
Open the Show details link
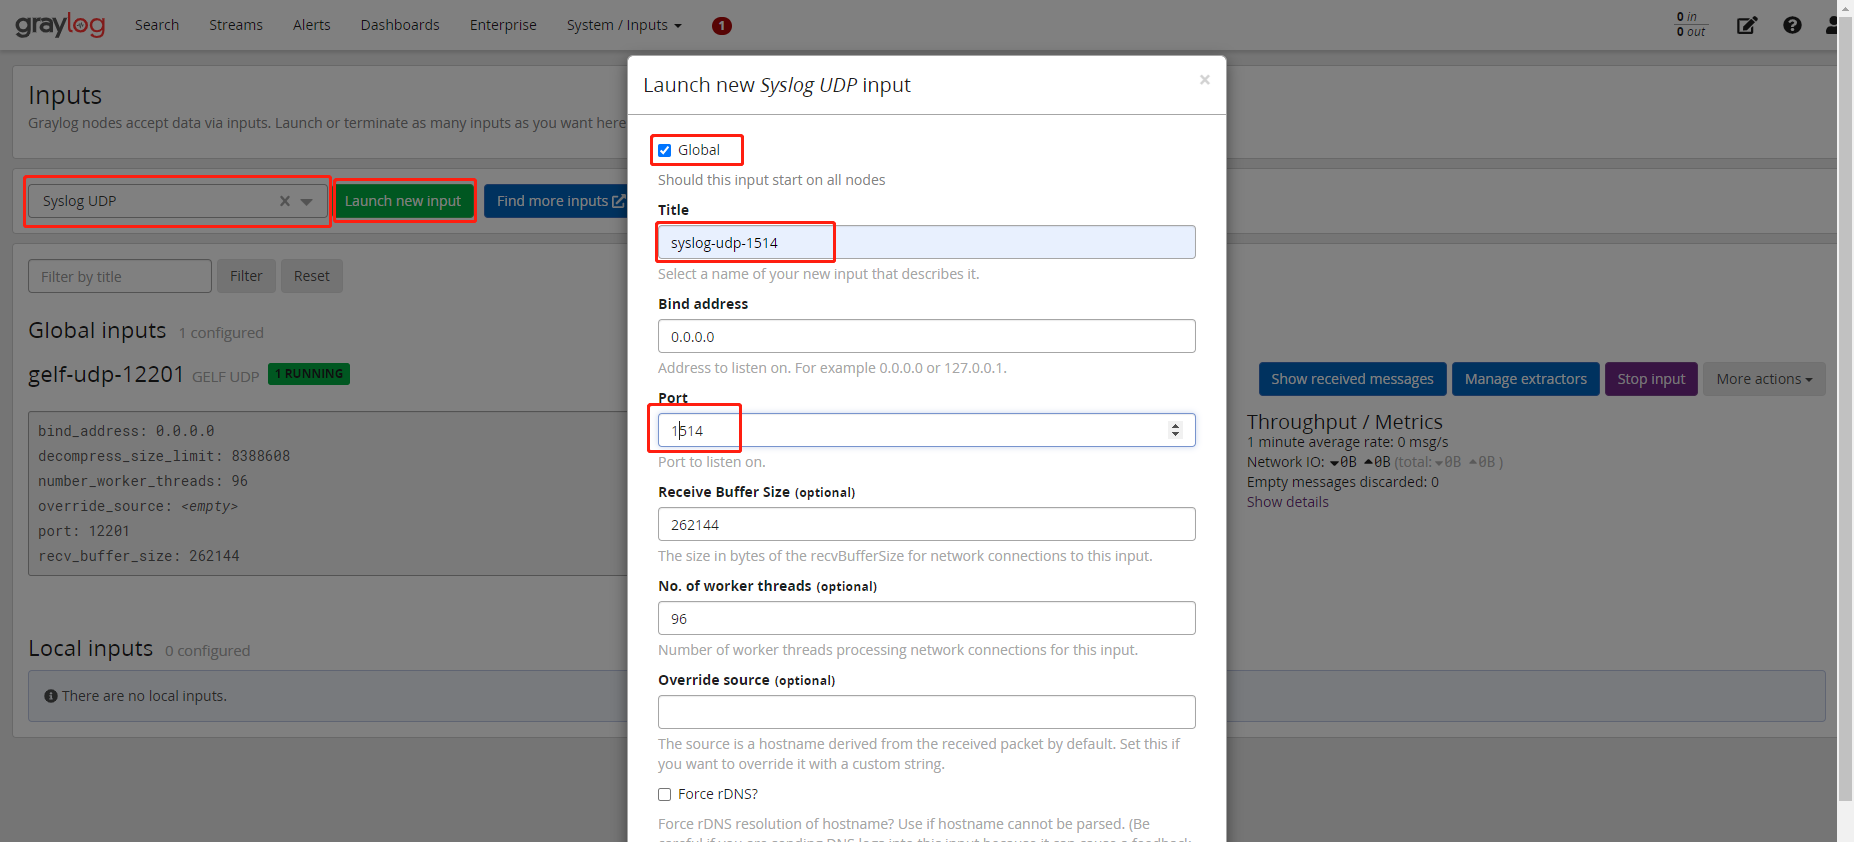(1287, 502)
